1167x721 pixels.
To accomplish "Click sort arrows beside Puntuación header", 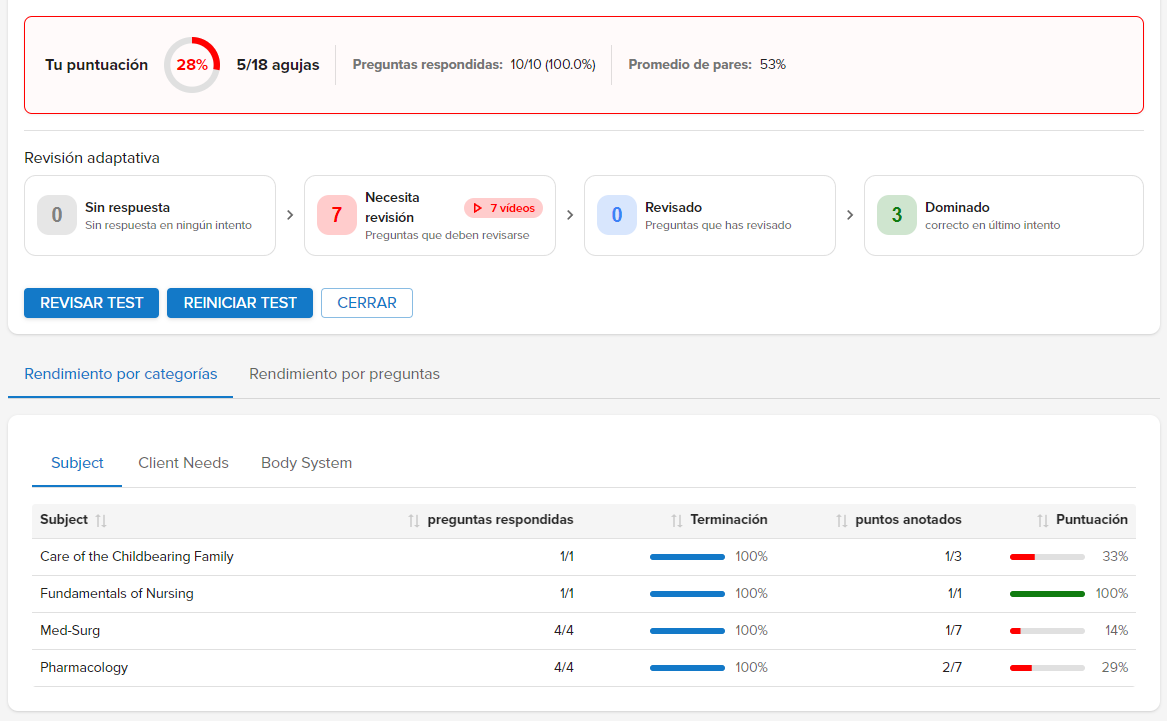I will (1042, 520).
